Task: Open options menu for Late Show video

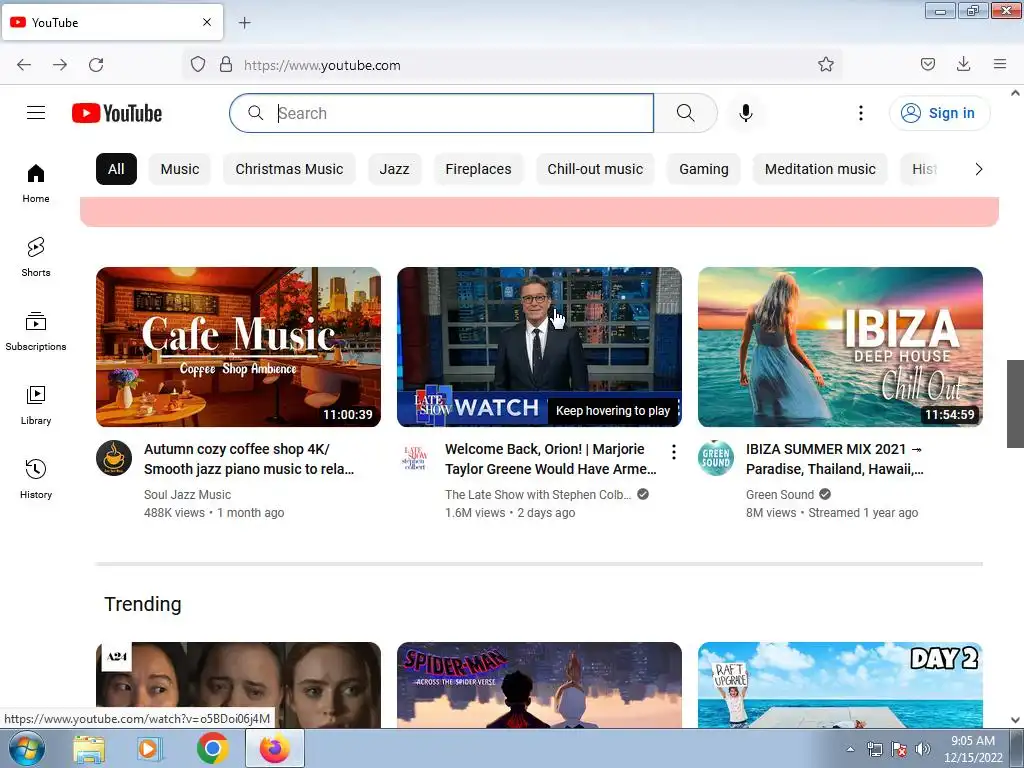Action: pyautogui.click(x=673, y=451)
